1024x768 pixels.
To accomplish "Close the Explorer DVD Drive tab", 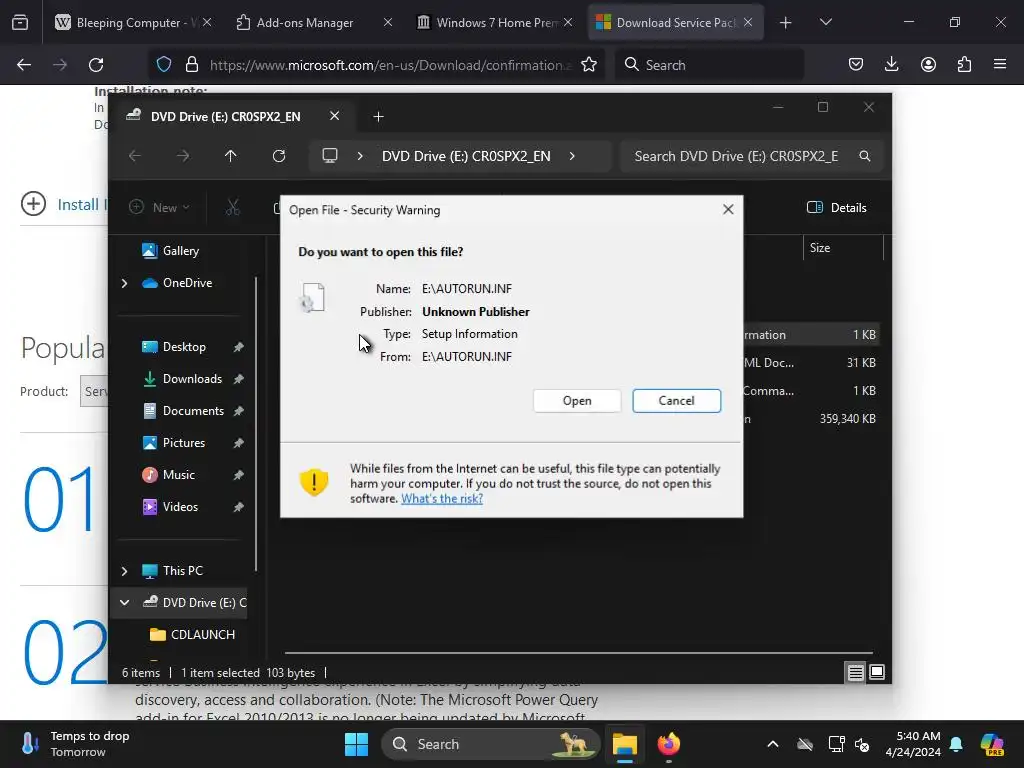I will coord(334,116).
